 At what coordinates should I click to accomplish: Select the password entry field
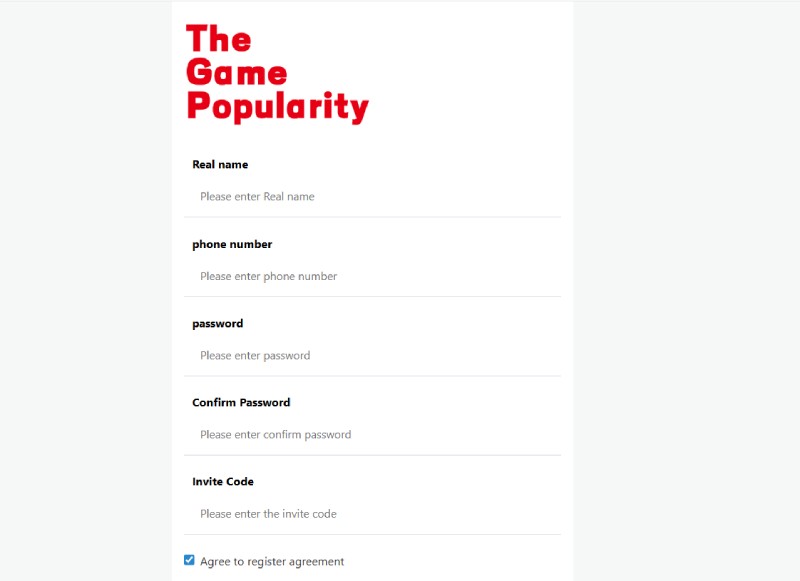(x=372, y=355)
